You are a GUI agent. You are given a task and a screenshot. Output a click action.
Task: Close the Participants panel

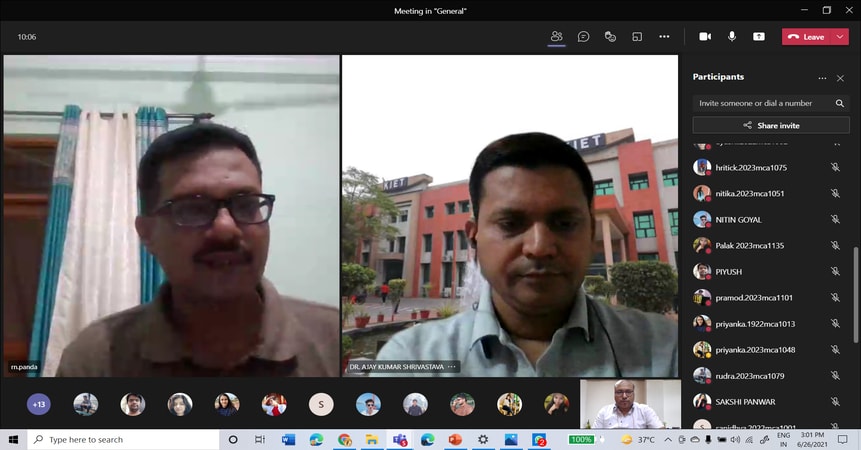point(840,78)
